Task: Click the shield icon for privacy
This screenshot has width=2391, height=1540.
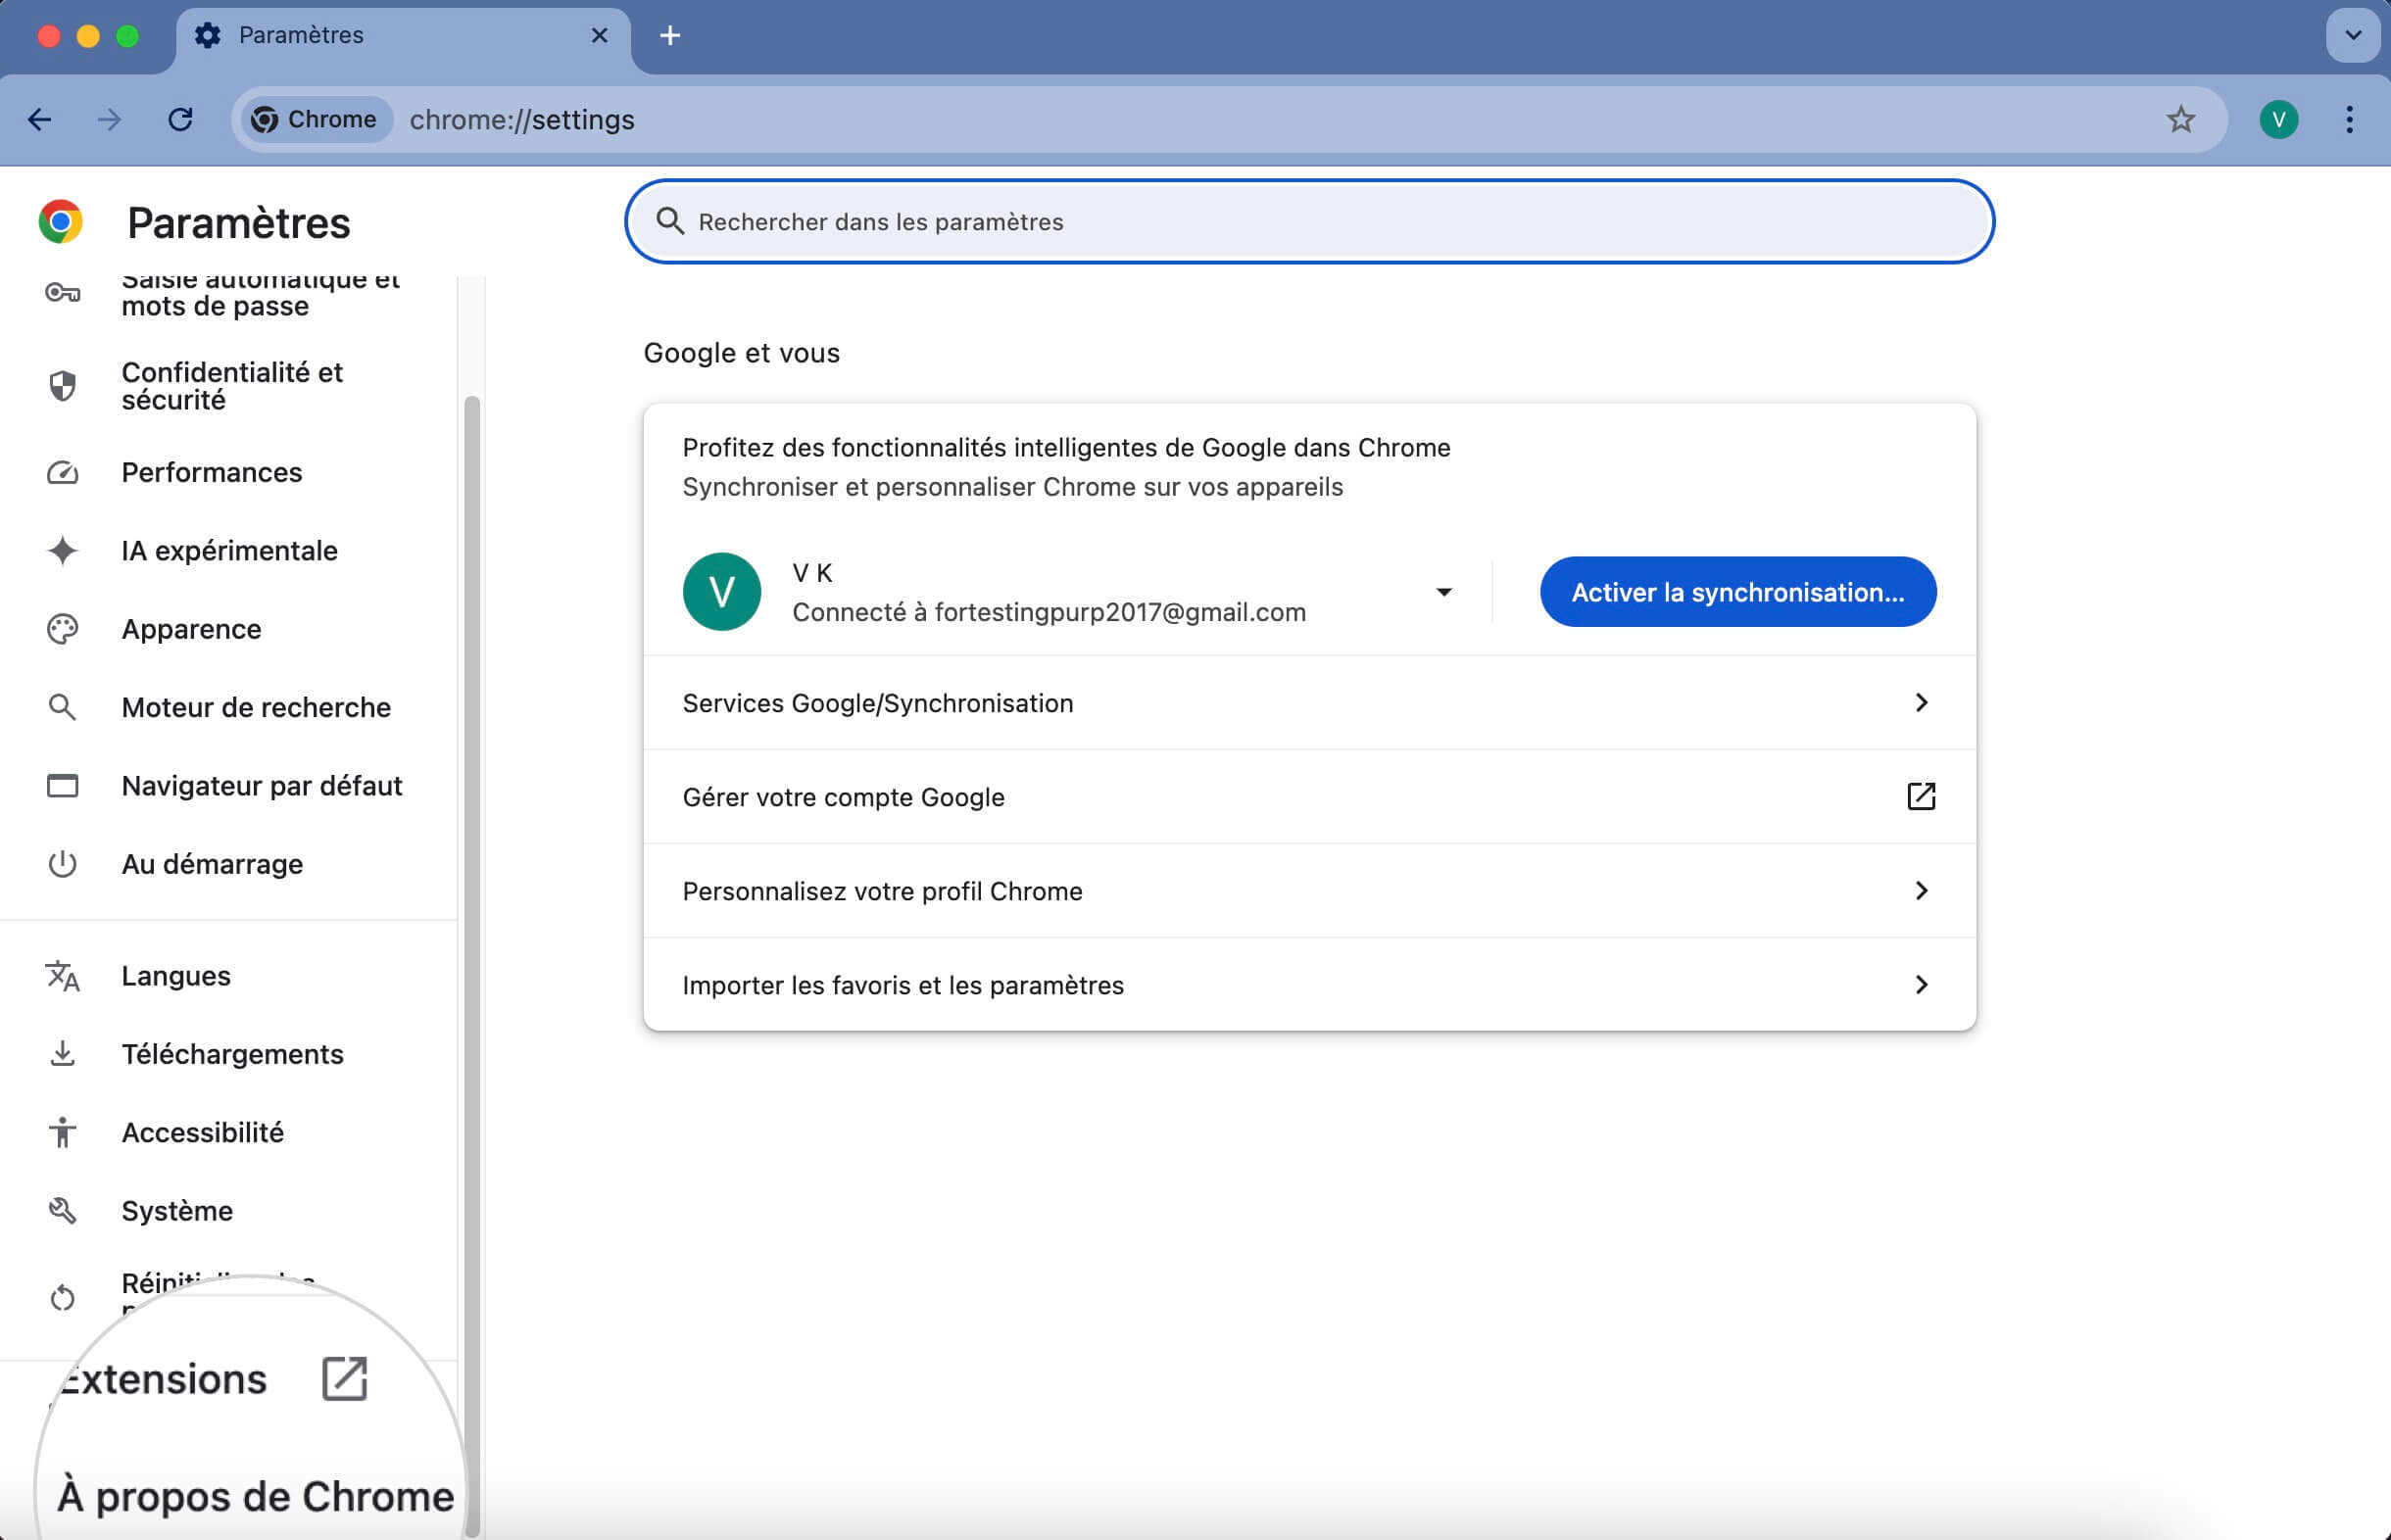Action: 62,386
